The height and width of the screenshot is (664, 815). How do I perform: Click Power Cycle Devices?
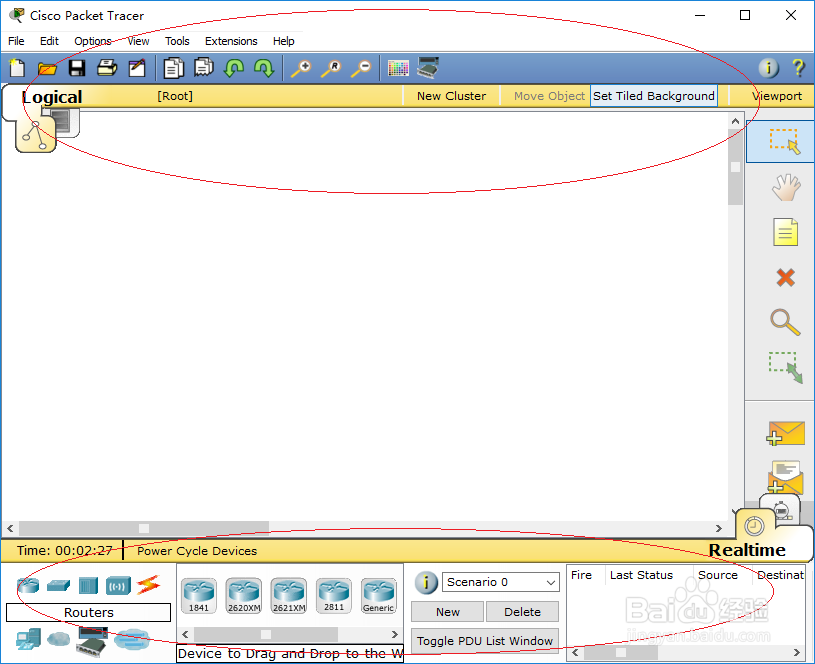[197, 551]
